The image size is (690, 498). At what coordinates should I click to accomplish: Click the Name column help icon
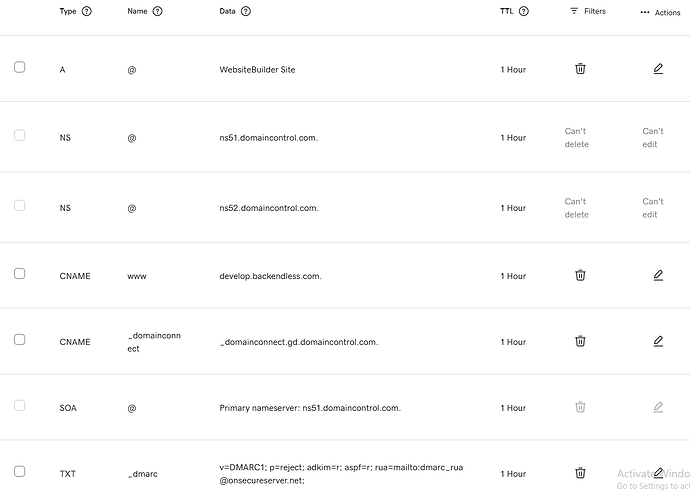click(158, 11)
